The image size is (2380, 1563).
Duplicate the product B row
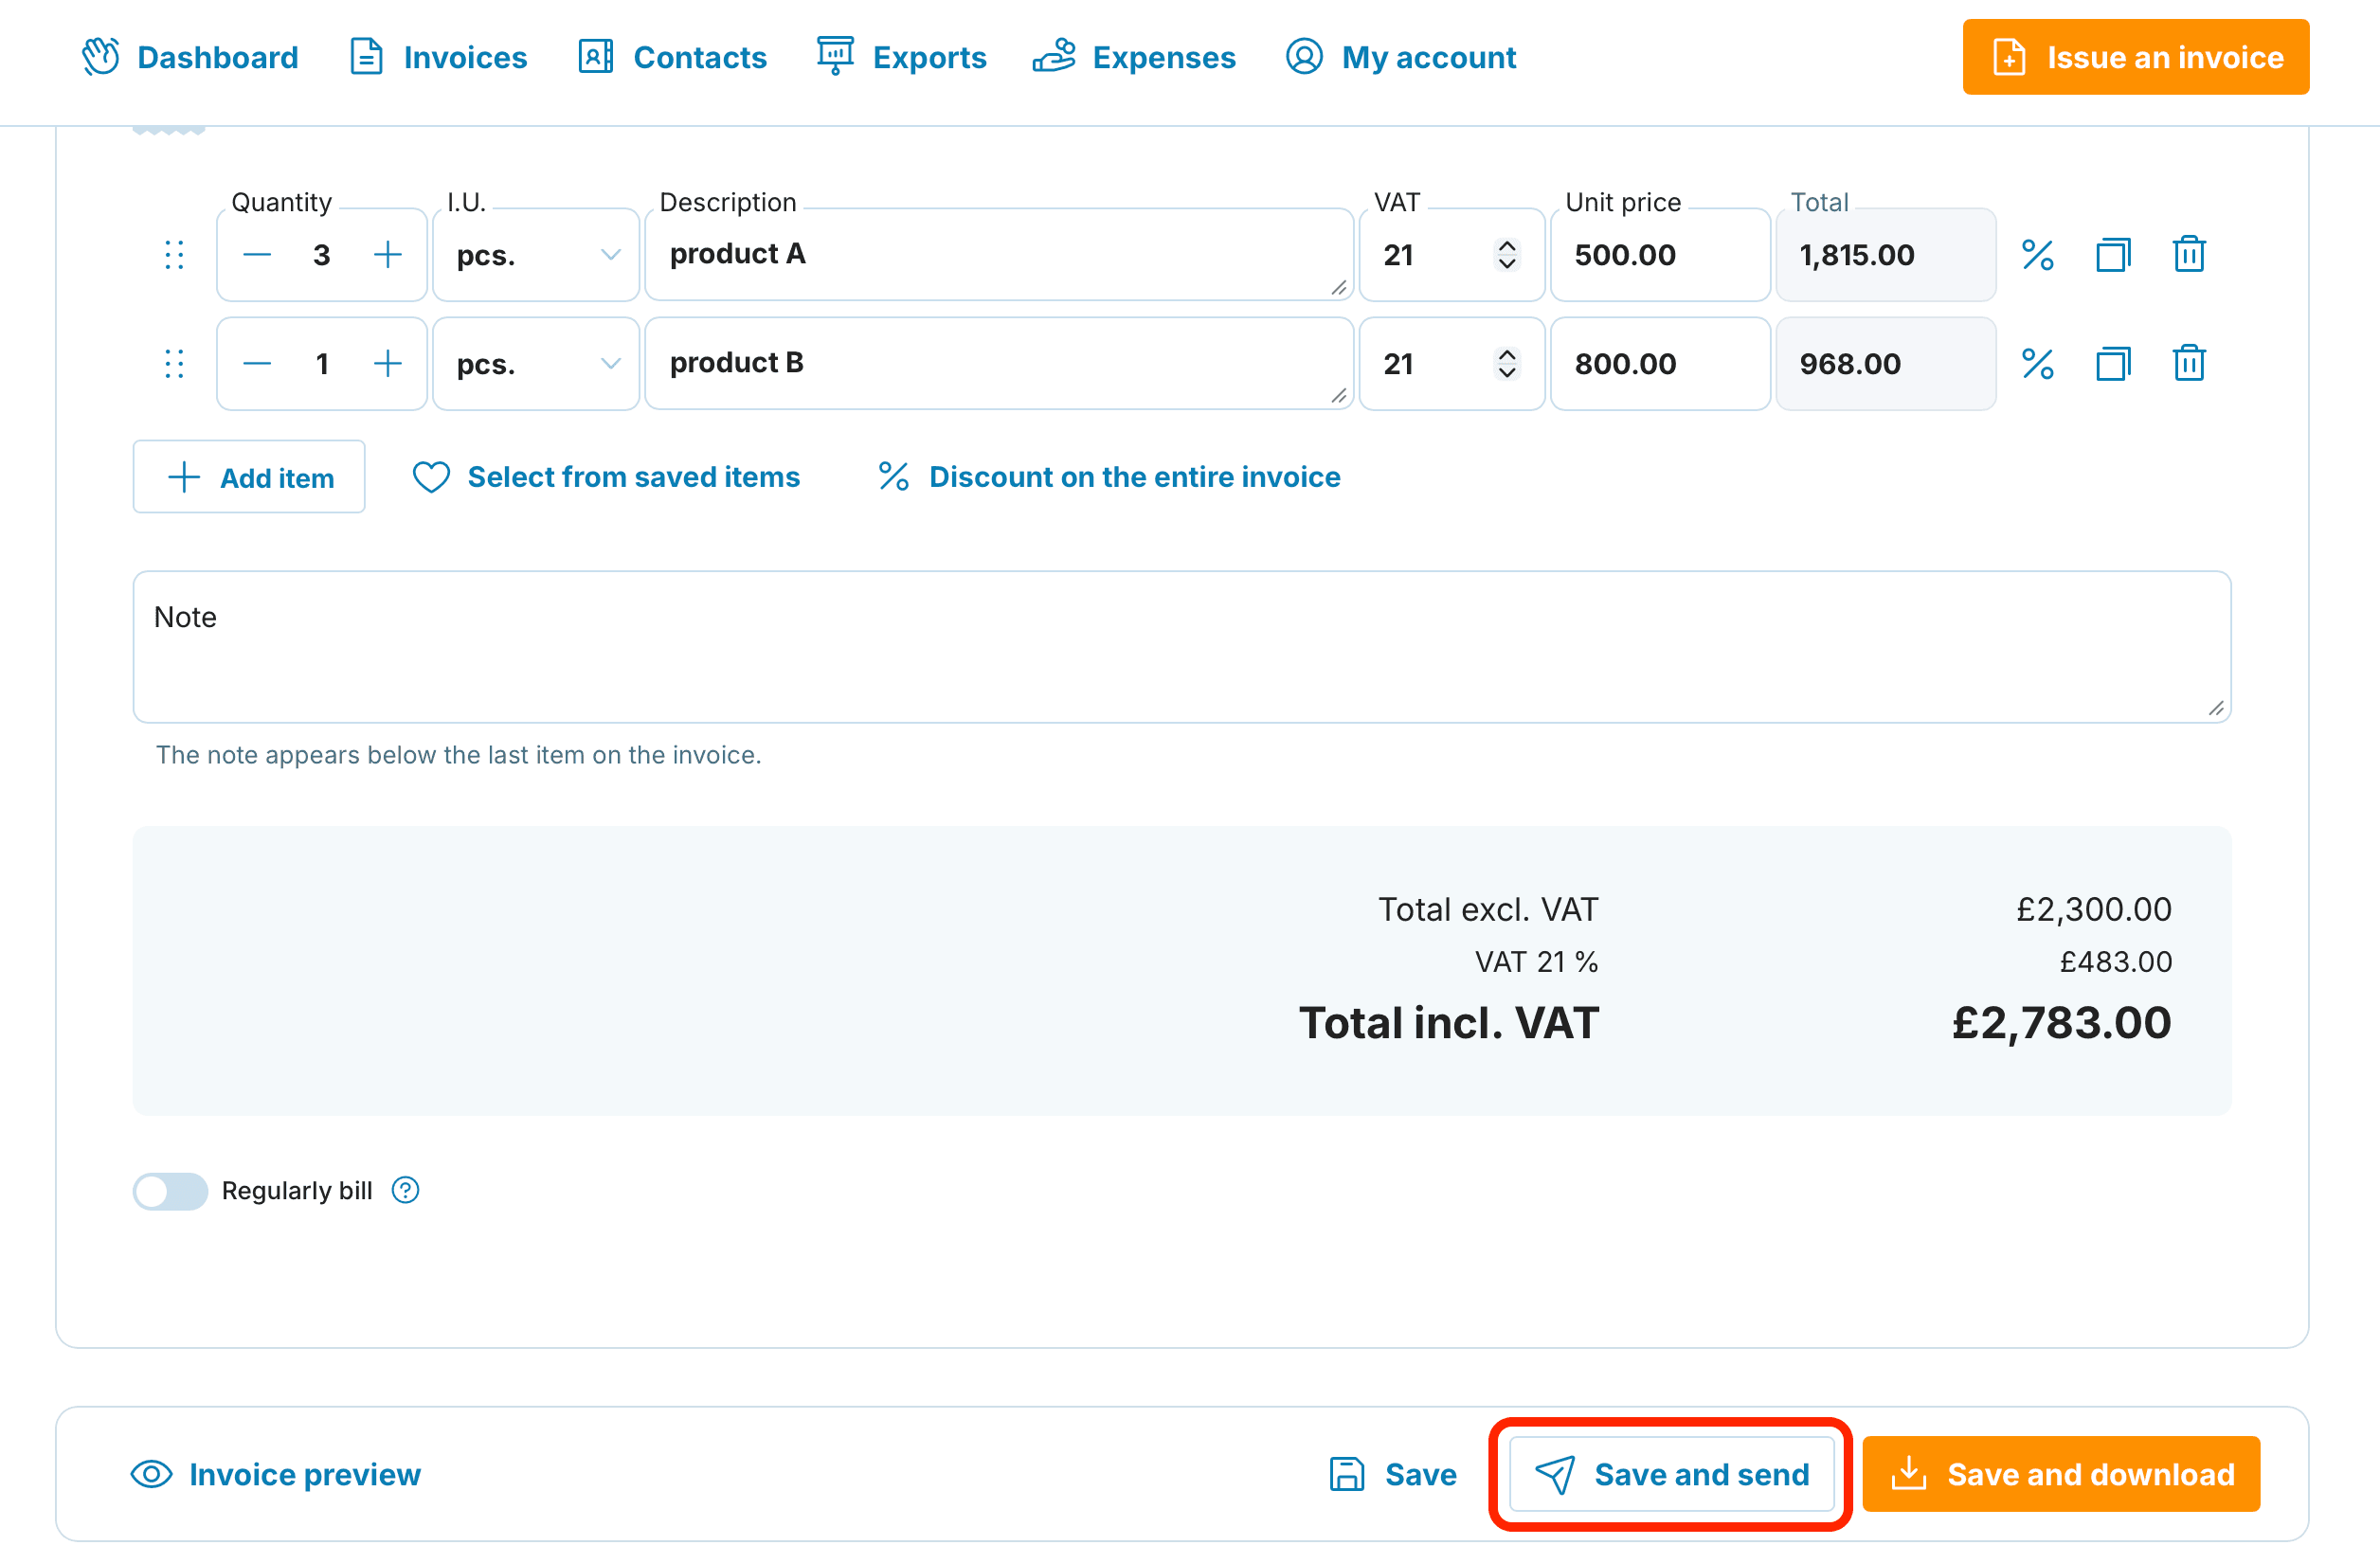[2113, 364]
